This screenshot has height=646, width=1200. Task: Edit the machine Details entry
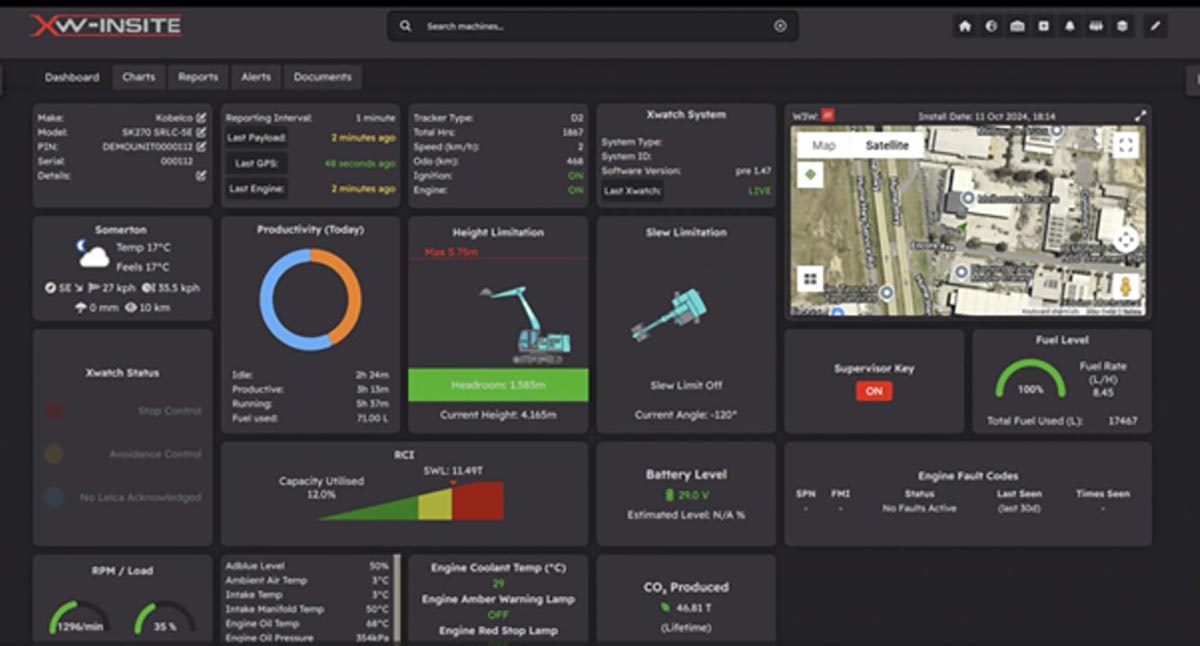click(x=201, y=175)
